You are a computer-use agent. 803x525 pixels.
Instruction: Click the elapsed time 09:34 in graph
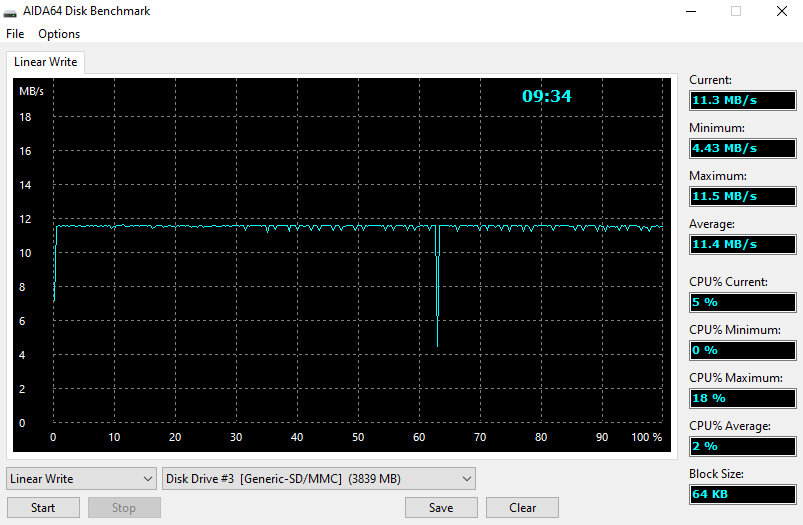pos(546,96)
